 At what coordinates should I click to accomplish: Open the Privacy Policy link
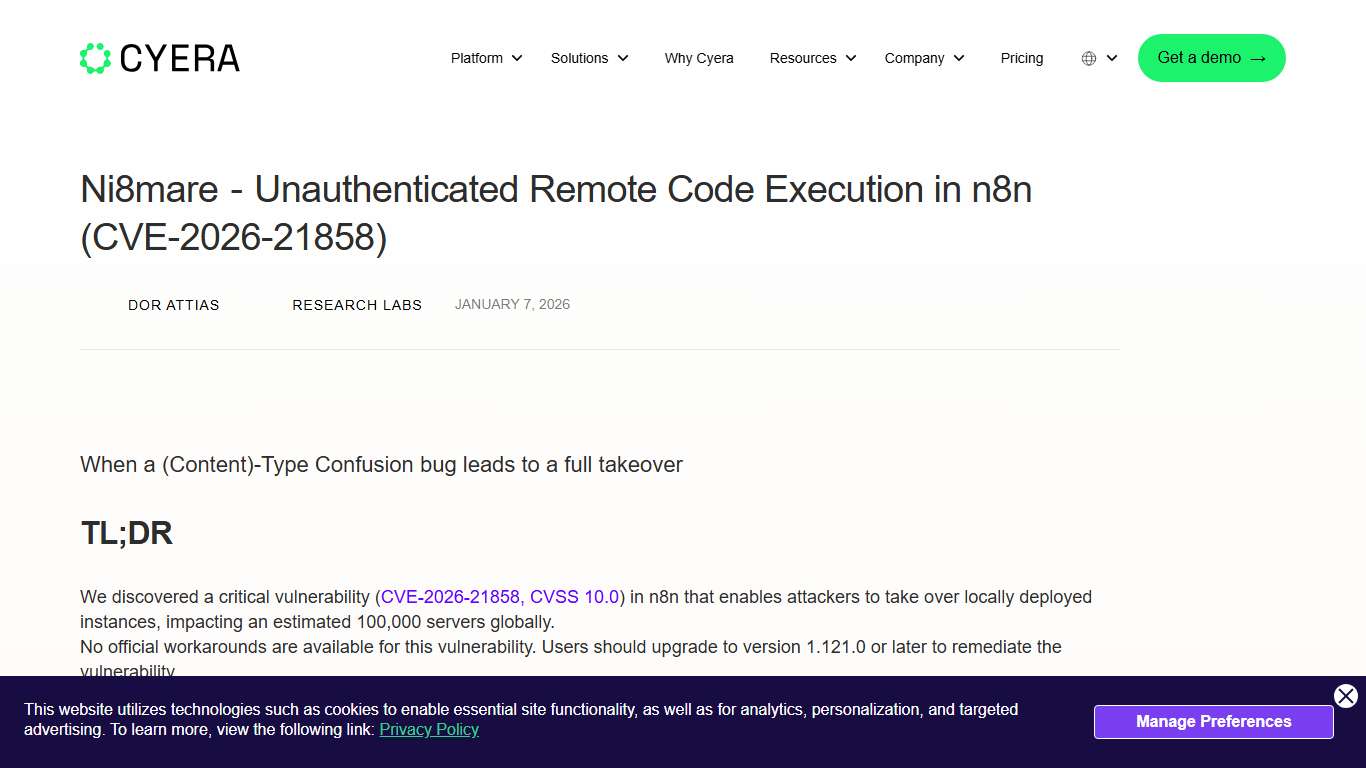(x=429, y=729)
